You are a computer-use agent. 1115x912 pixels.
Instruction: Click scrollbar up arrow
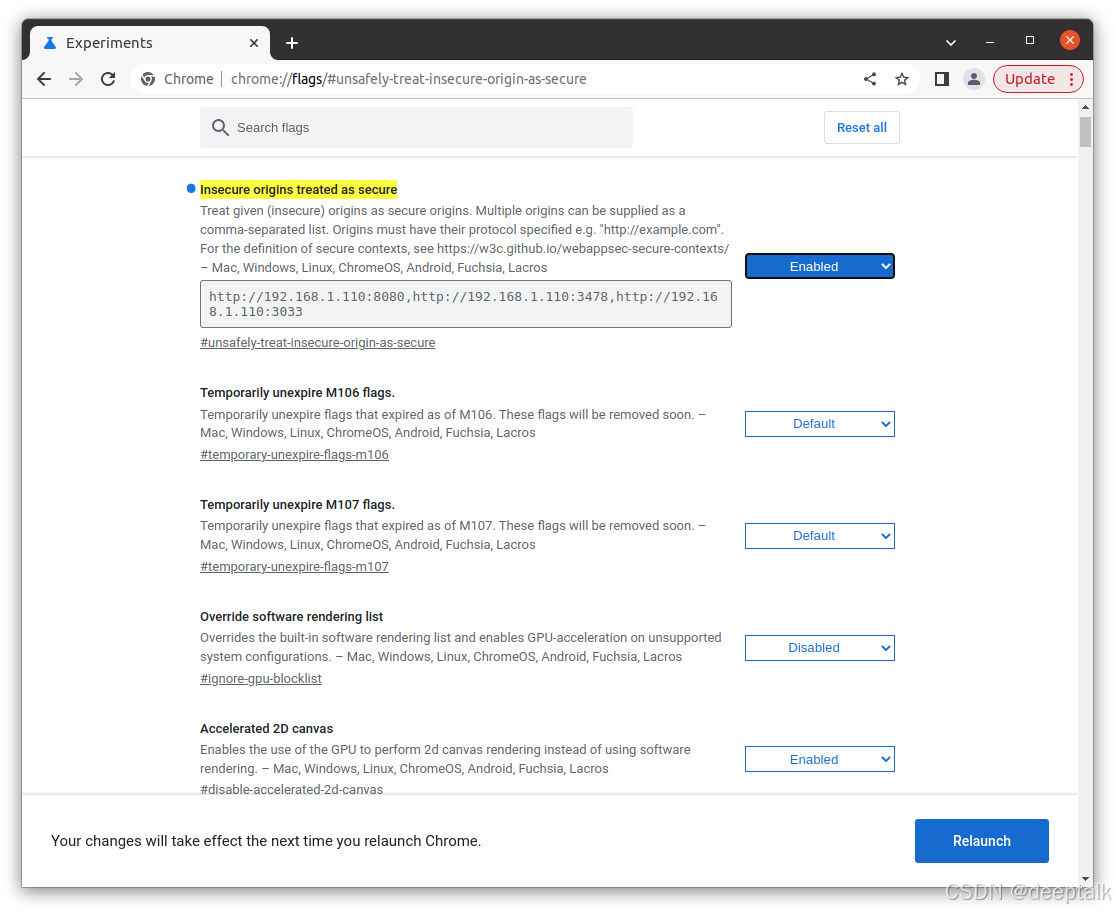1085,107
